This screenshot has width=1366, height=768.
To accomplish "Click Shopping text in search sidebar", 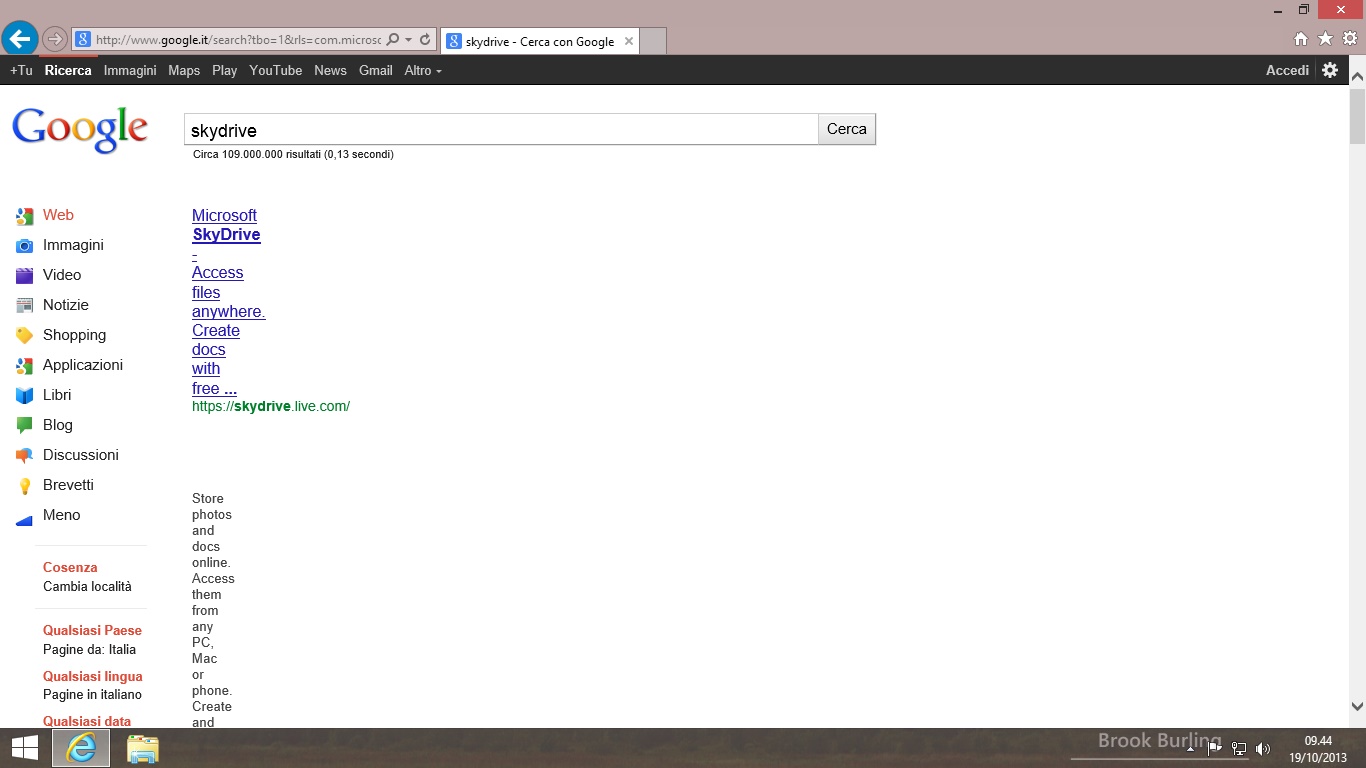I will pyautogui.click(x=74, y=335).
